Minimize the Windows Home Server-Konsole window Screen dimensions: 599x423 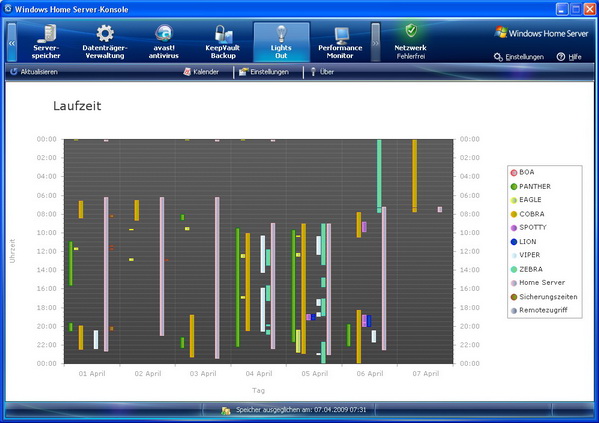[562, 9]
